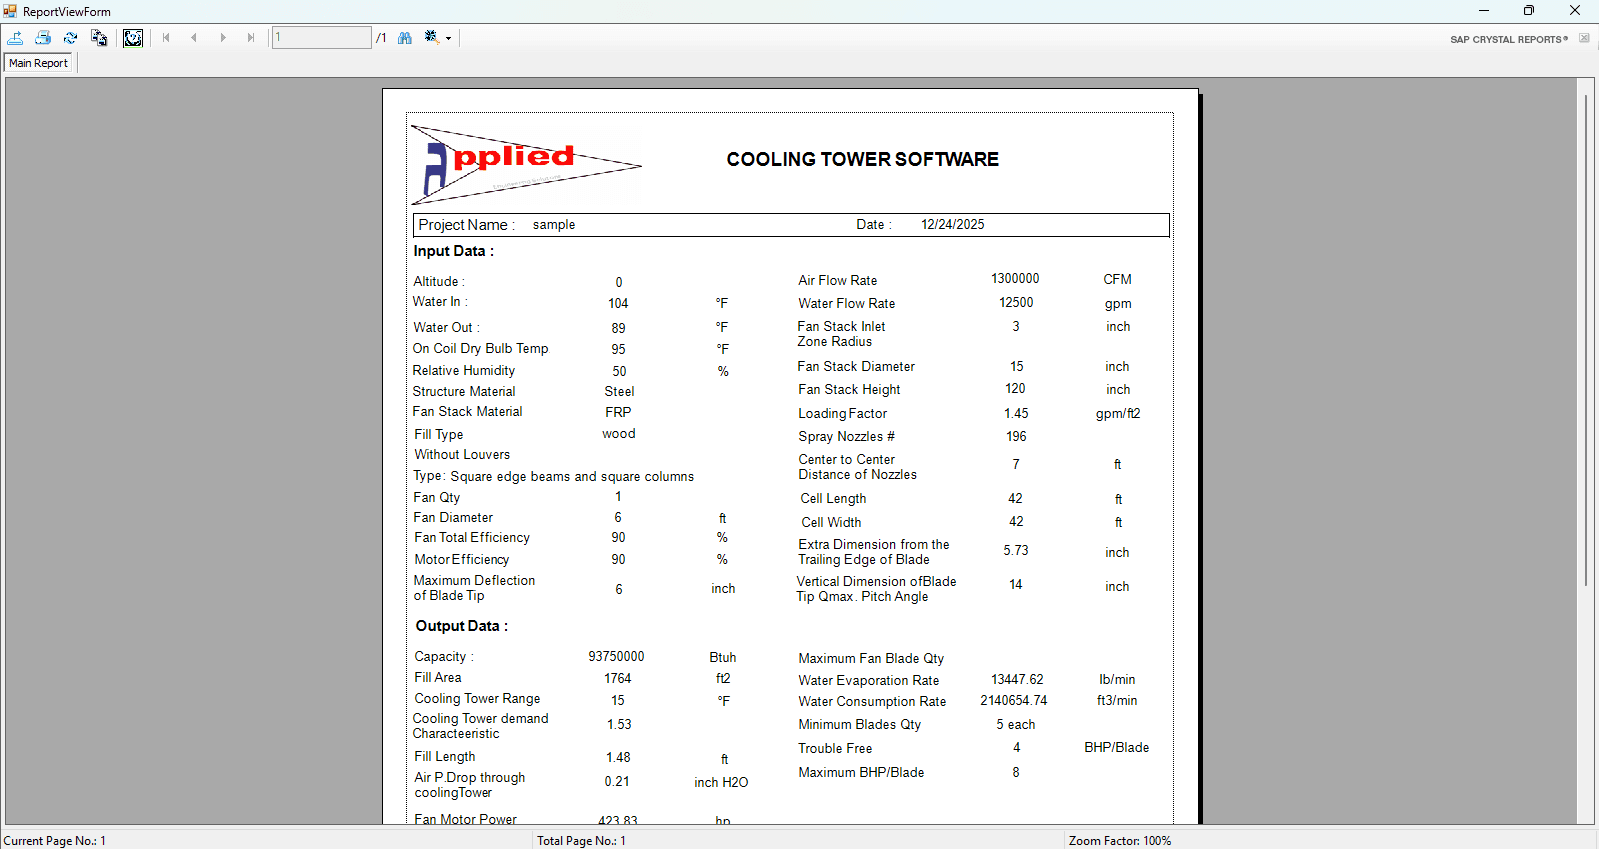Click 'Total Page No.: 1' status text
This screenshot has width=1599, height=849.
(582, 841)
